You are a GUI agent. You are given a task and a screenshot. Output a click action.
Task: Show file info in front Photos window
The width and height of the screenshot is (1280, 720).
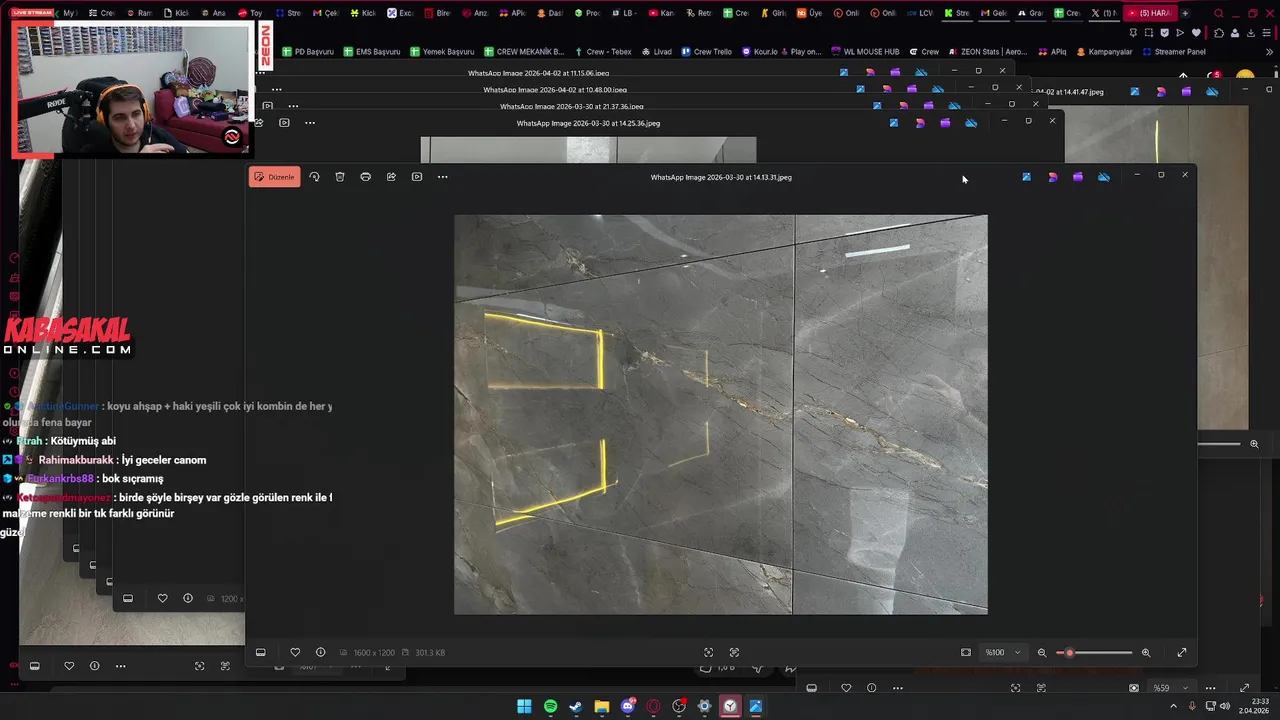pyautogui.click(x=320, y=652)
